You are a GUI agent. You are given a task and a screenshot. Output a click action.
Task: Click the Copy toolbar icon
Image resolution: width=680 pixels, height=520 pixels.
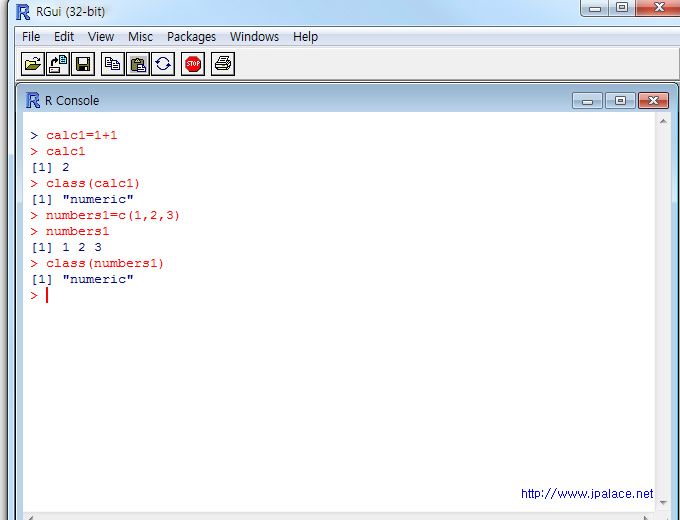coord(113,64)
